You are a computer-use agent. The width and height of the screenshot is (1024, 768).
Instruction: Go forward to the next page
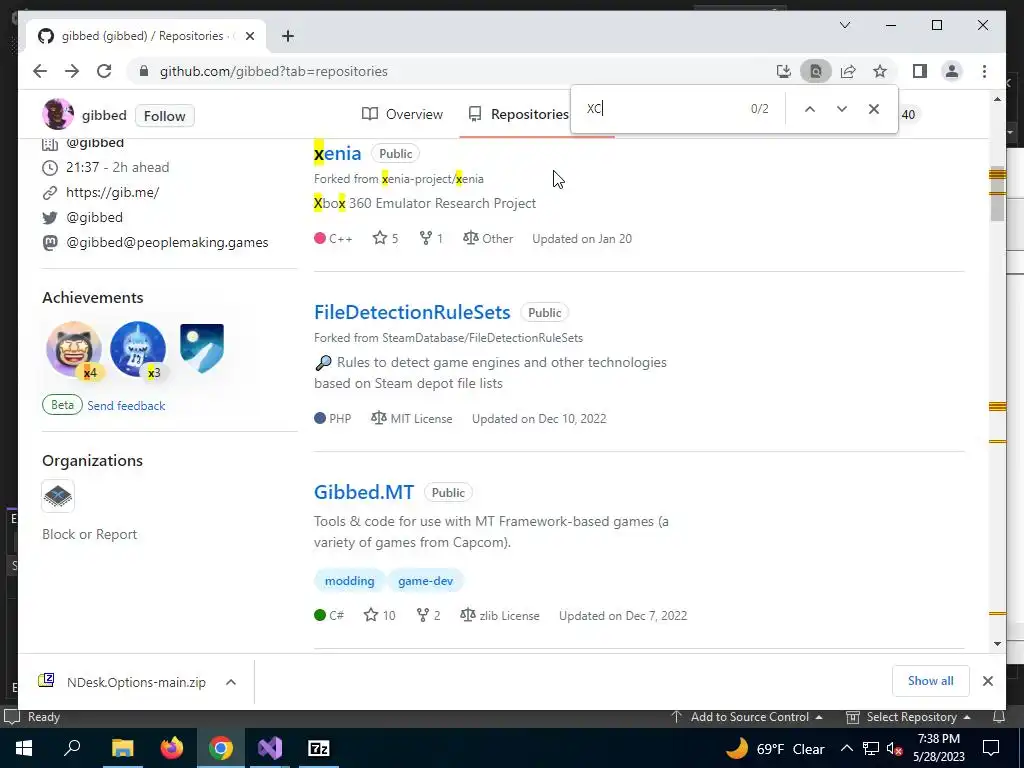72,71
